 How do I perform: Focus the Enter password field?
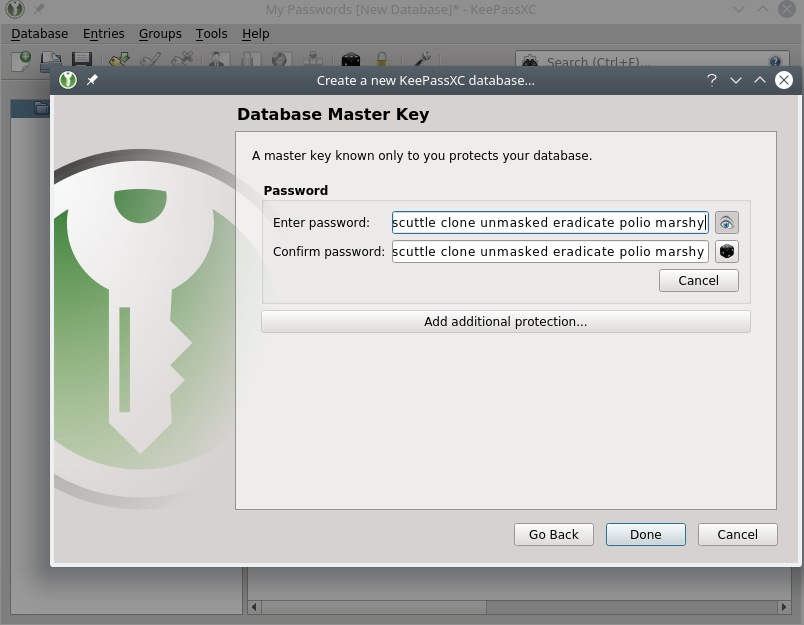click(x=550, y=223)
